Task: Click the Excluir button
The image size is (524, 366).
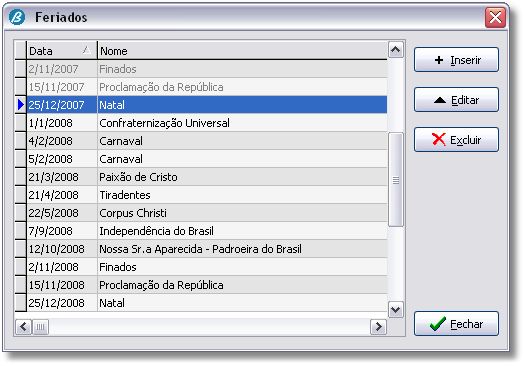Action: (456, 139)
